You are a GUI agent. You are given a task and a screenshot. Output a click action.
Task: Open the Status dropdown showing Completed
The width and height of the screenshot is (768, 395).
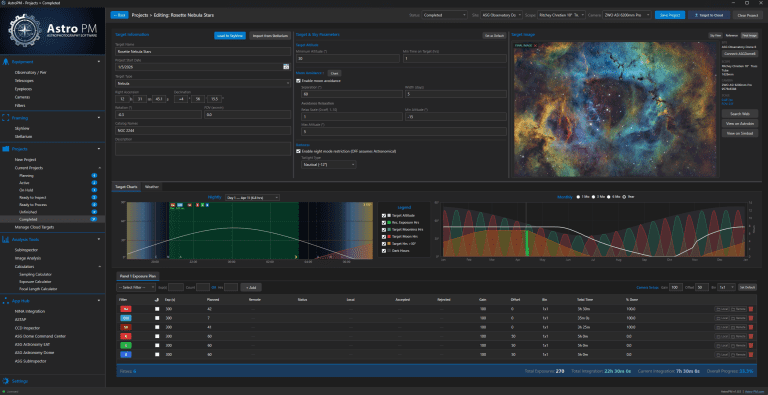tap(445, 15)
